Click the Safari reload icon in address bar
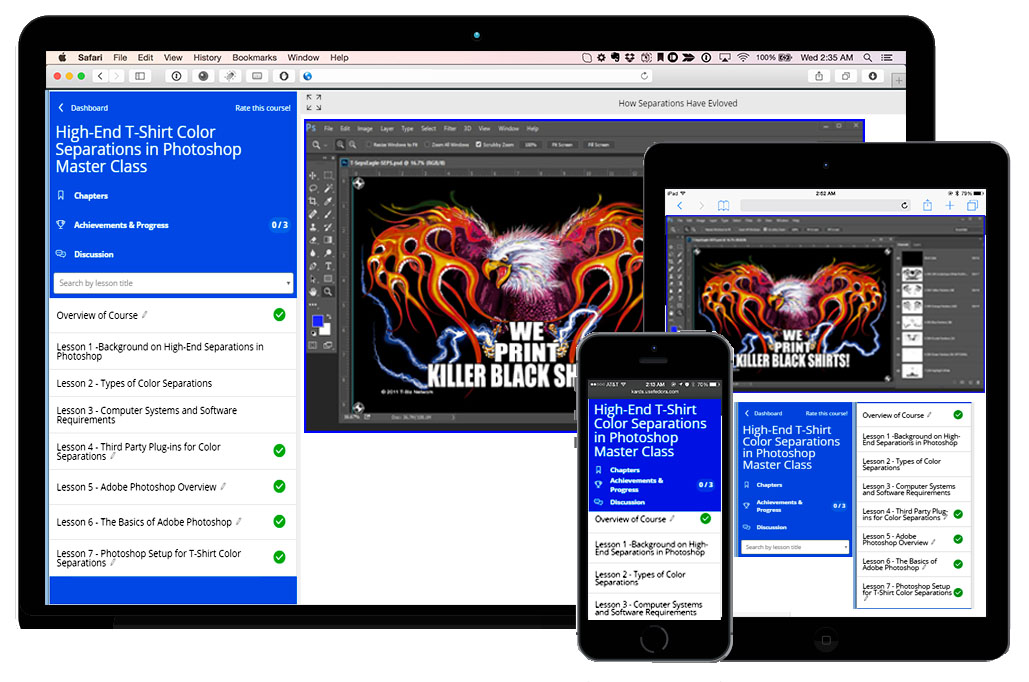The width and height of the screenshot is (1029, 682). pyautogui.click(x=644, y=76)
